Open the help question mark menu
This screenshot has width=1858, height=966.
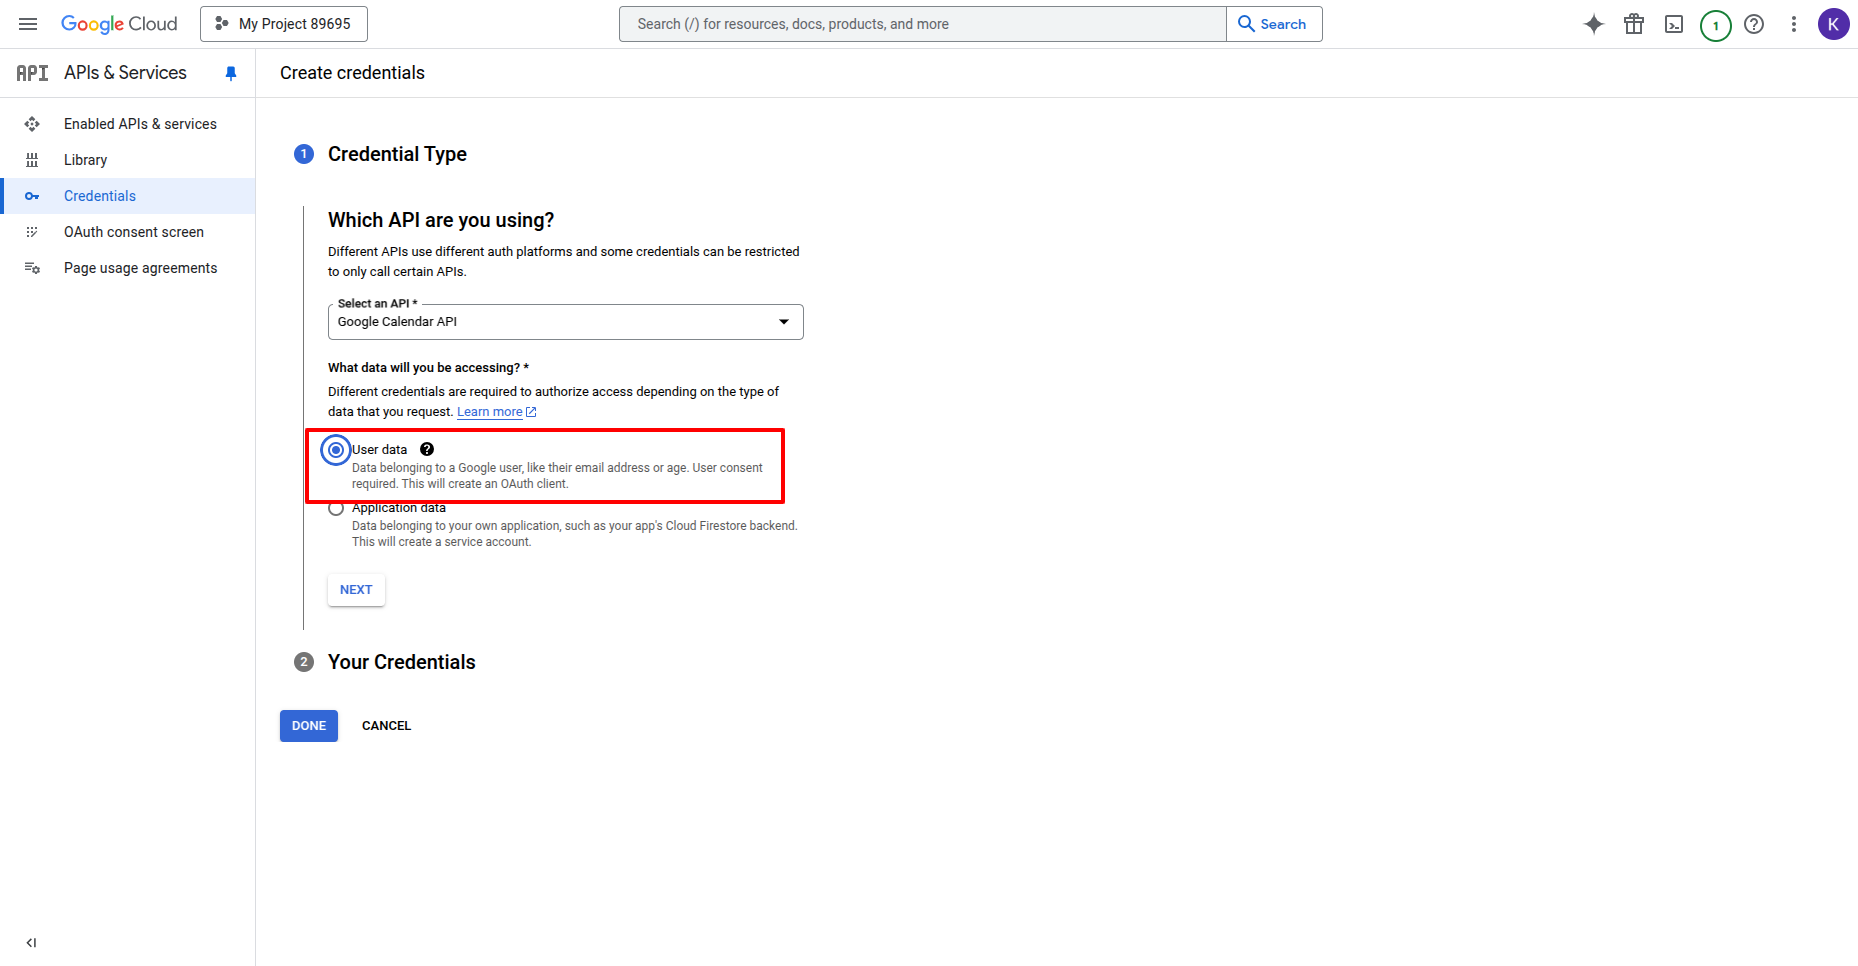pos(1754,24)
